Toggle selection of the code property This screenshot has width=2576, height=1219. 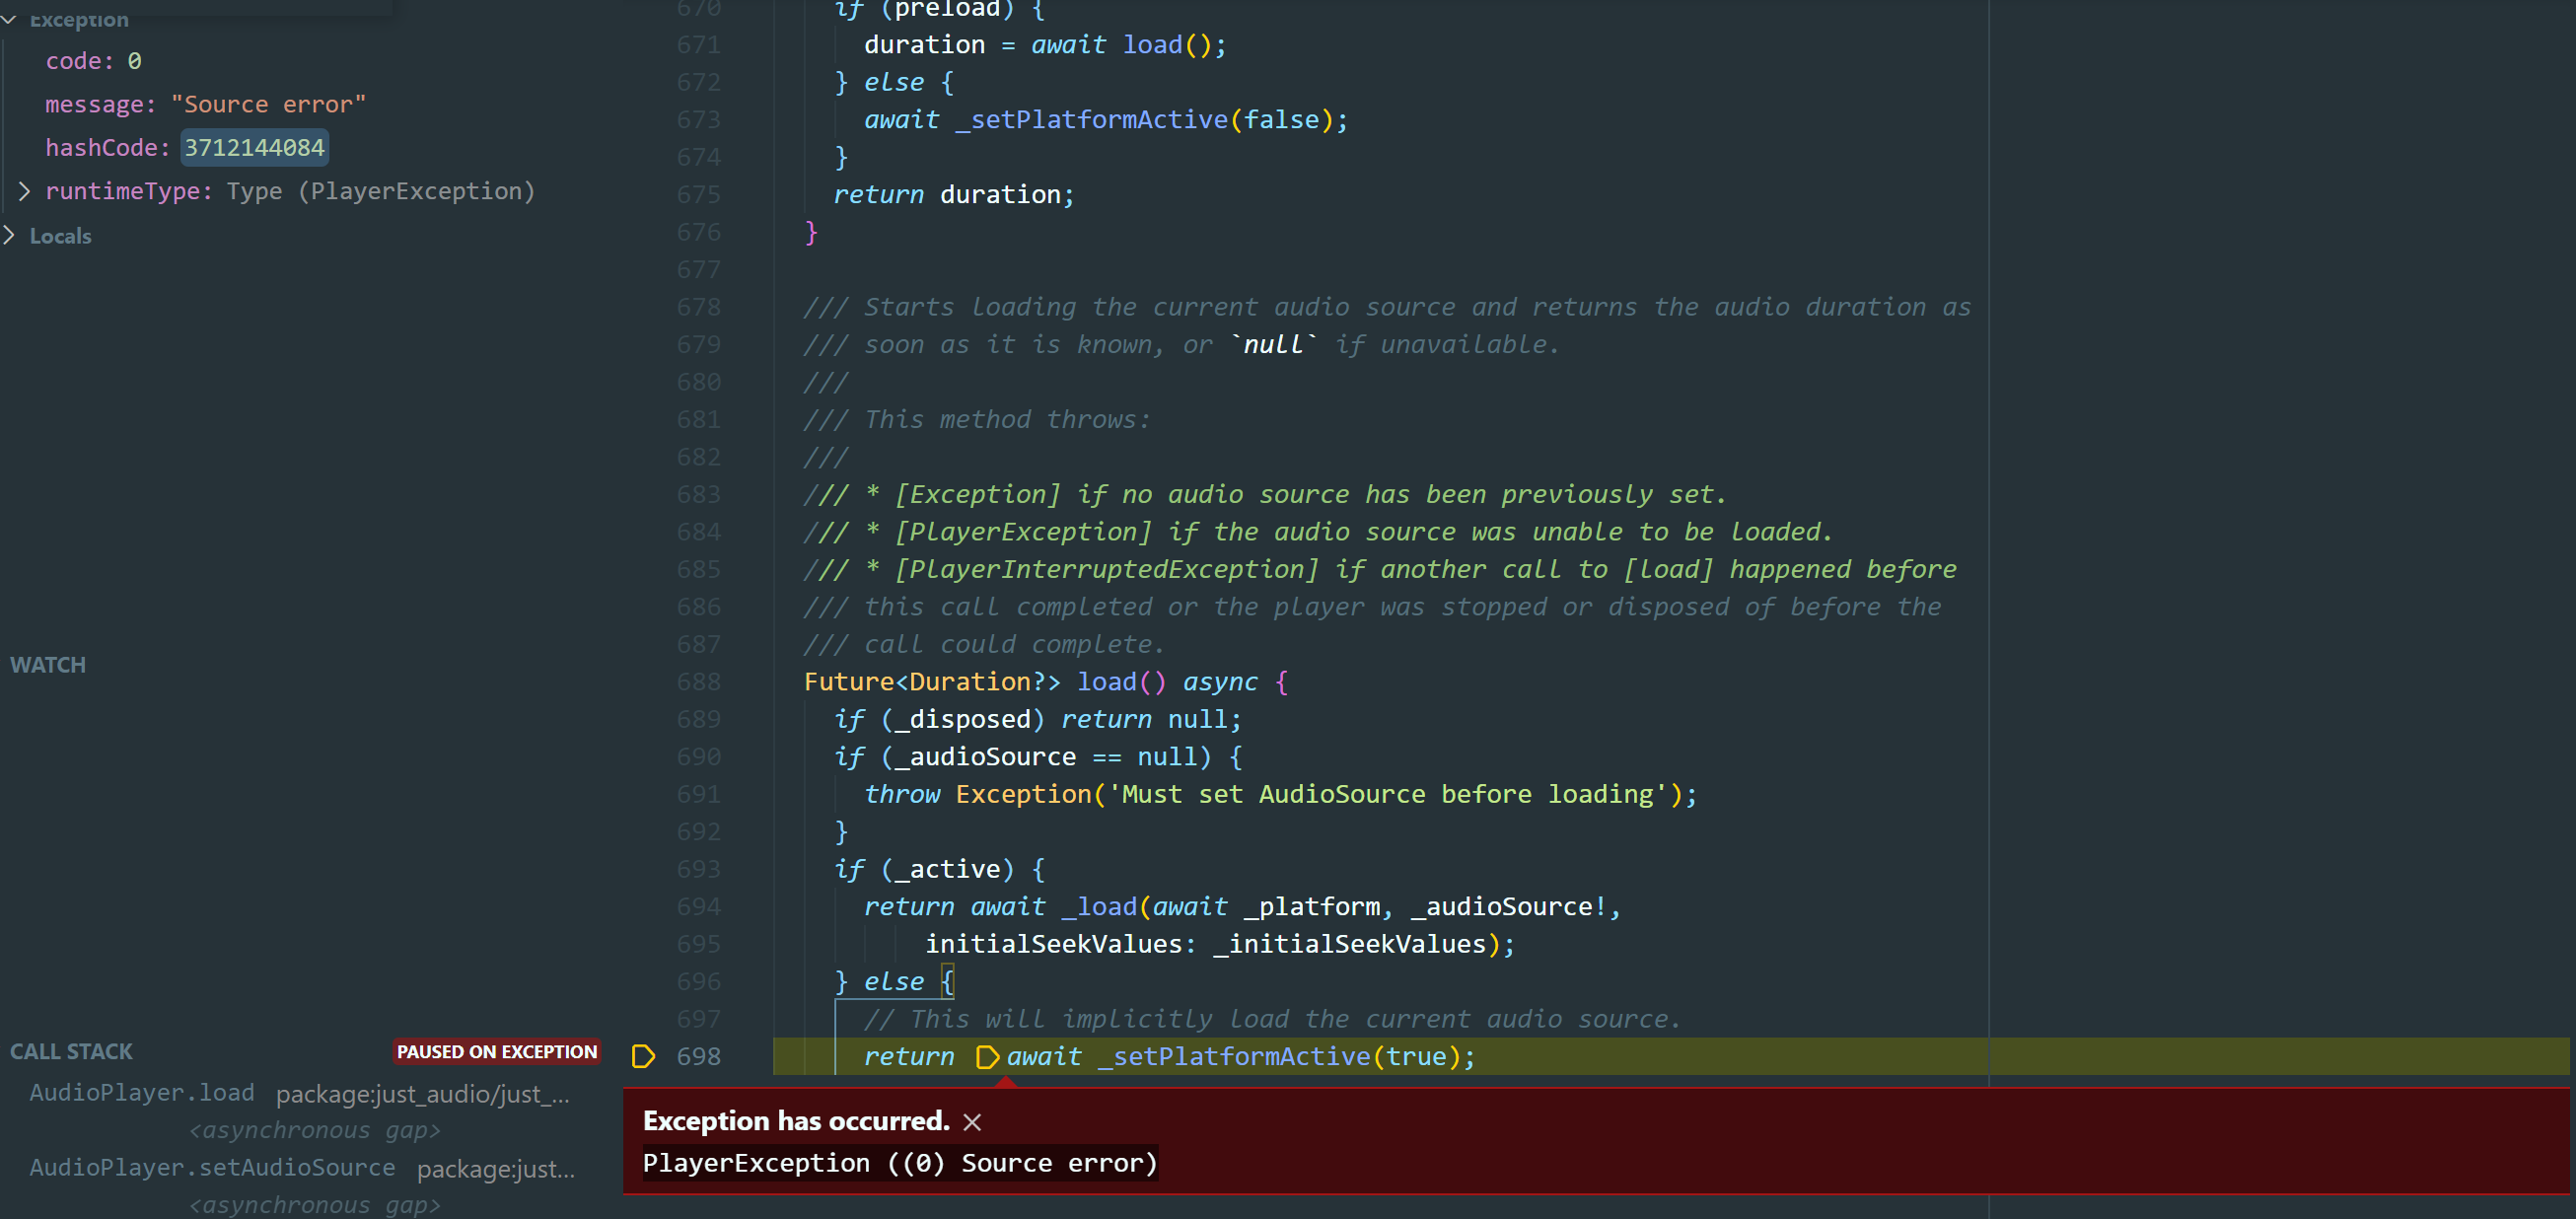pos(92,60)
